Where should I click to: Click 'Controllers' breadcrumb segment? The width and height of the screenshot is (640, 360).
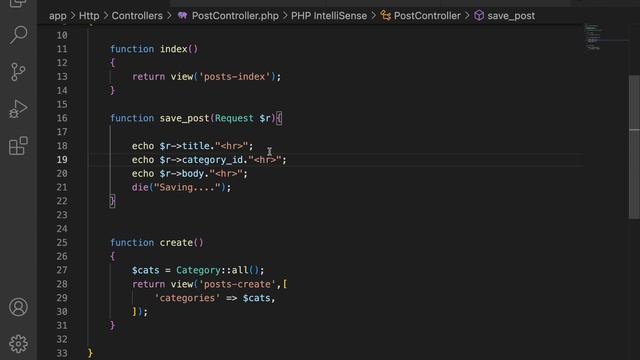coord(137,16)
